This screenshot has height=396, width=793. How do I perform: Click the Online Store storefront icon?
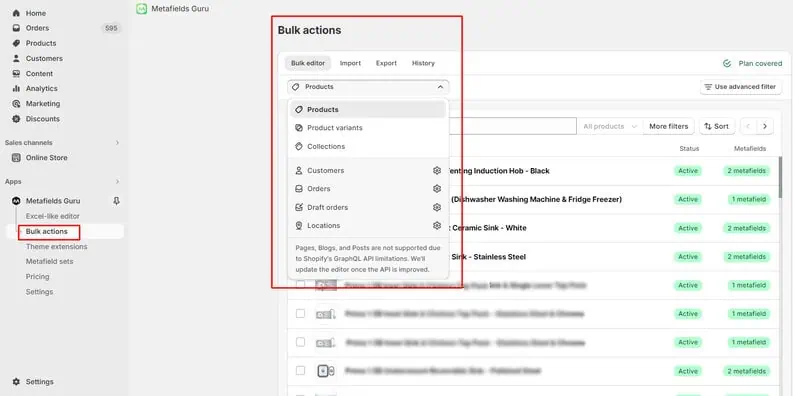coord(16,158)
